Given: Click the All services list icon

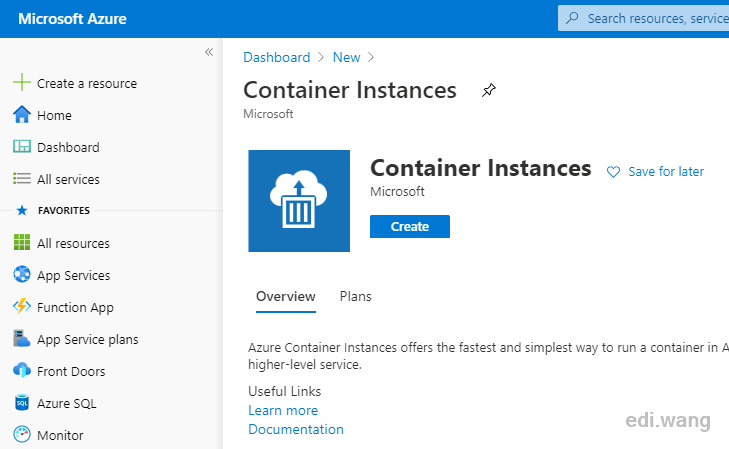Looking at the screenshot, I should coord(22,178).
